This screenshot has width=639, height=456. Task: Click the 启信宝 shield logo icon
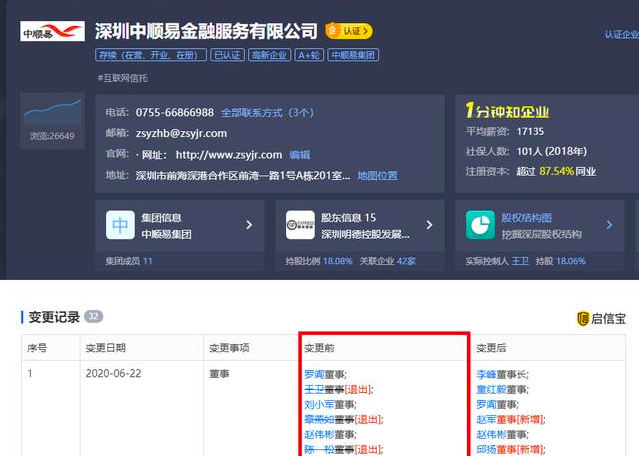tap(583, 319)
